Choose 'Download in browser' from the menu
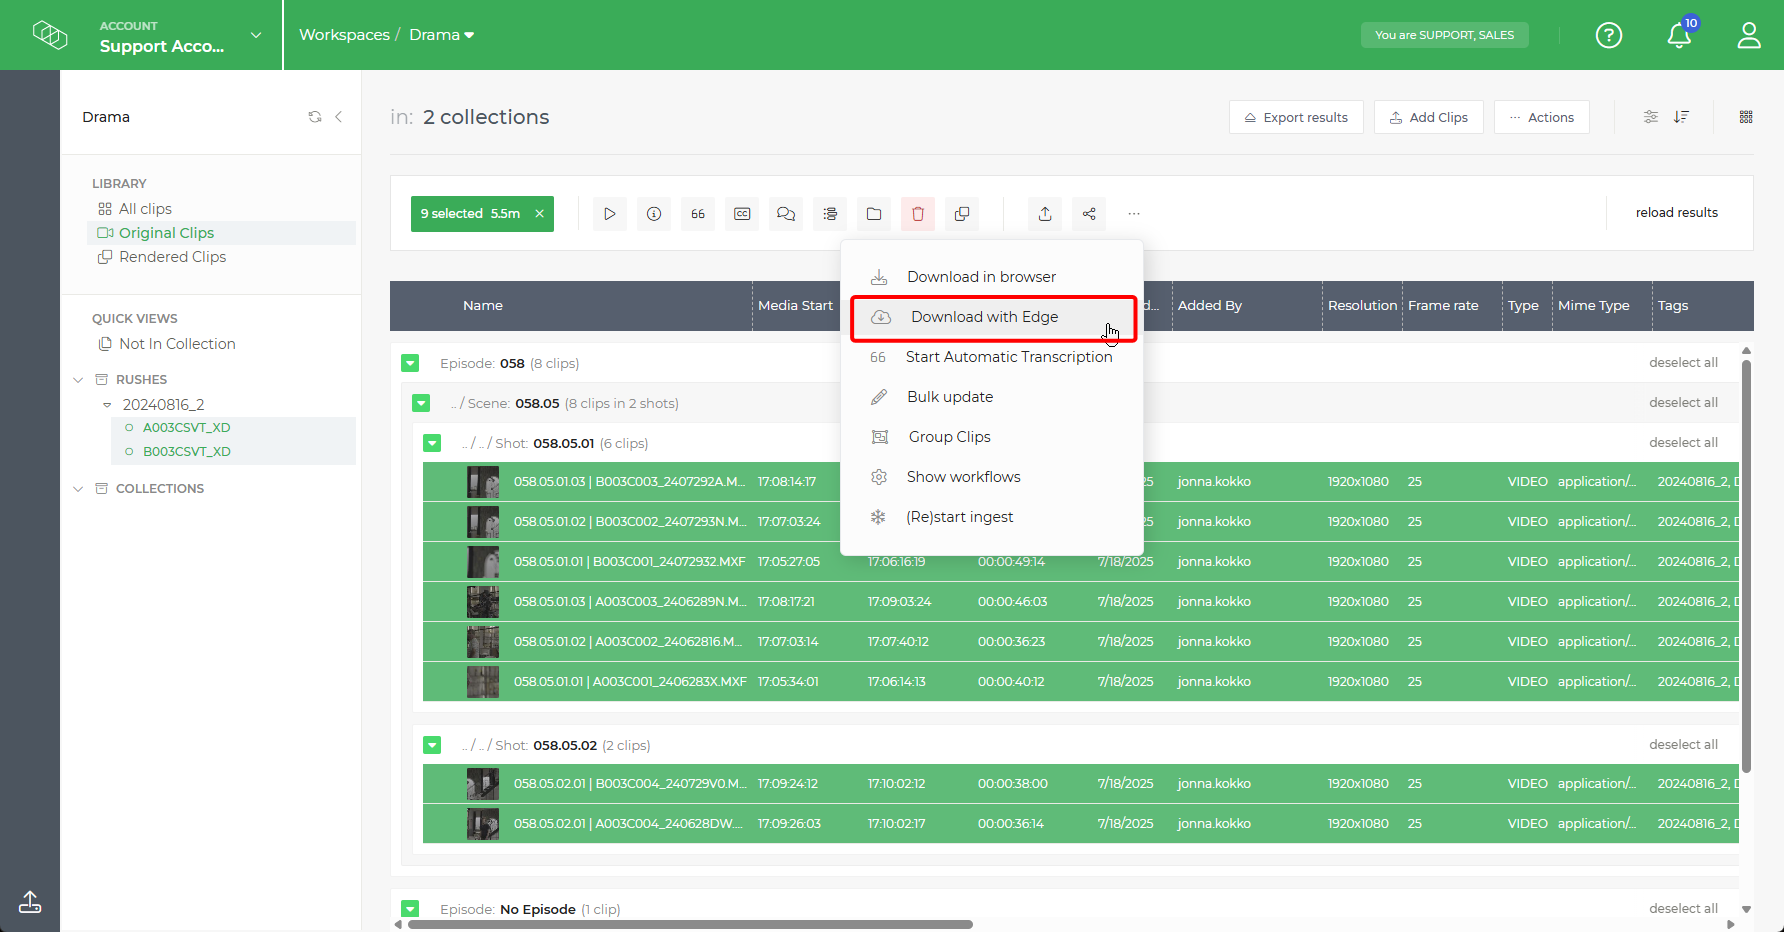The height and width of the screenshot is (932, 1784). pyautogui.click(x=980, y=276)
